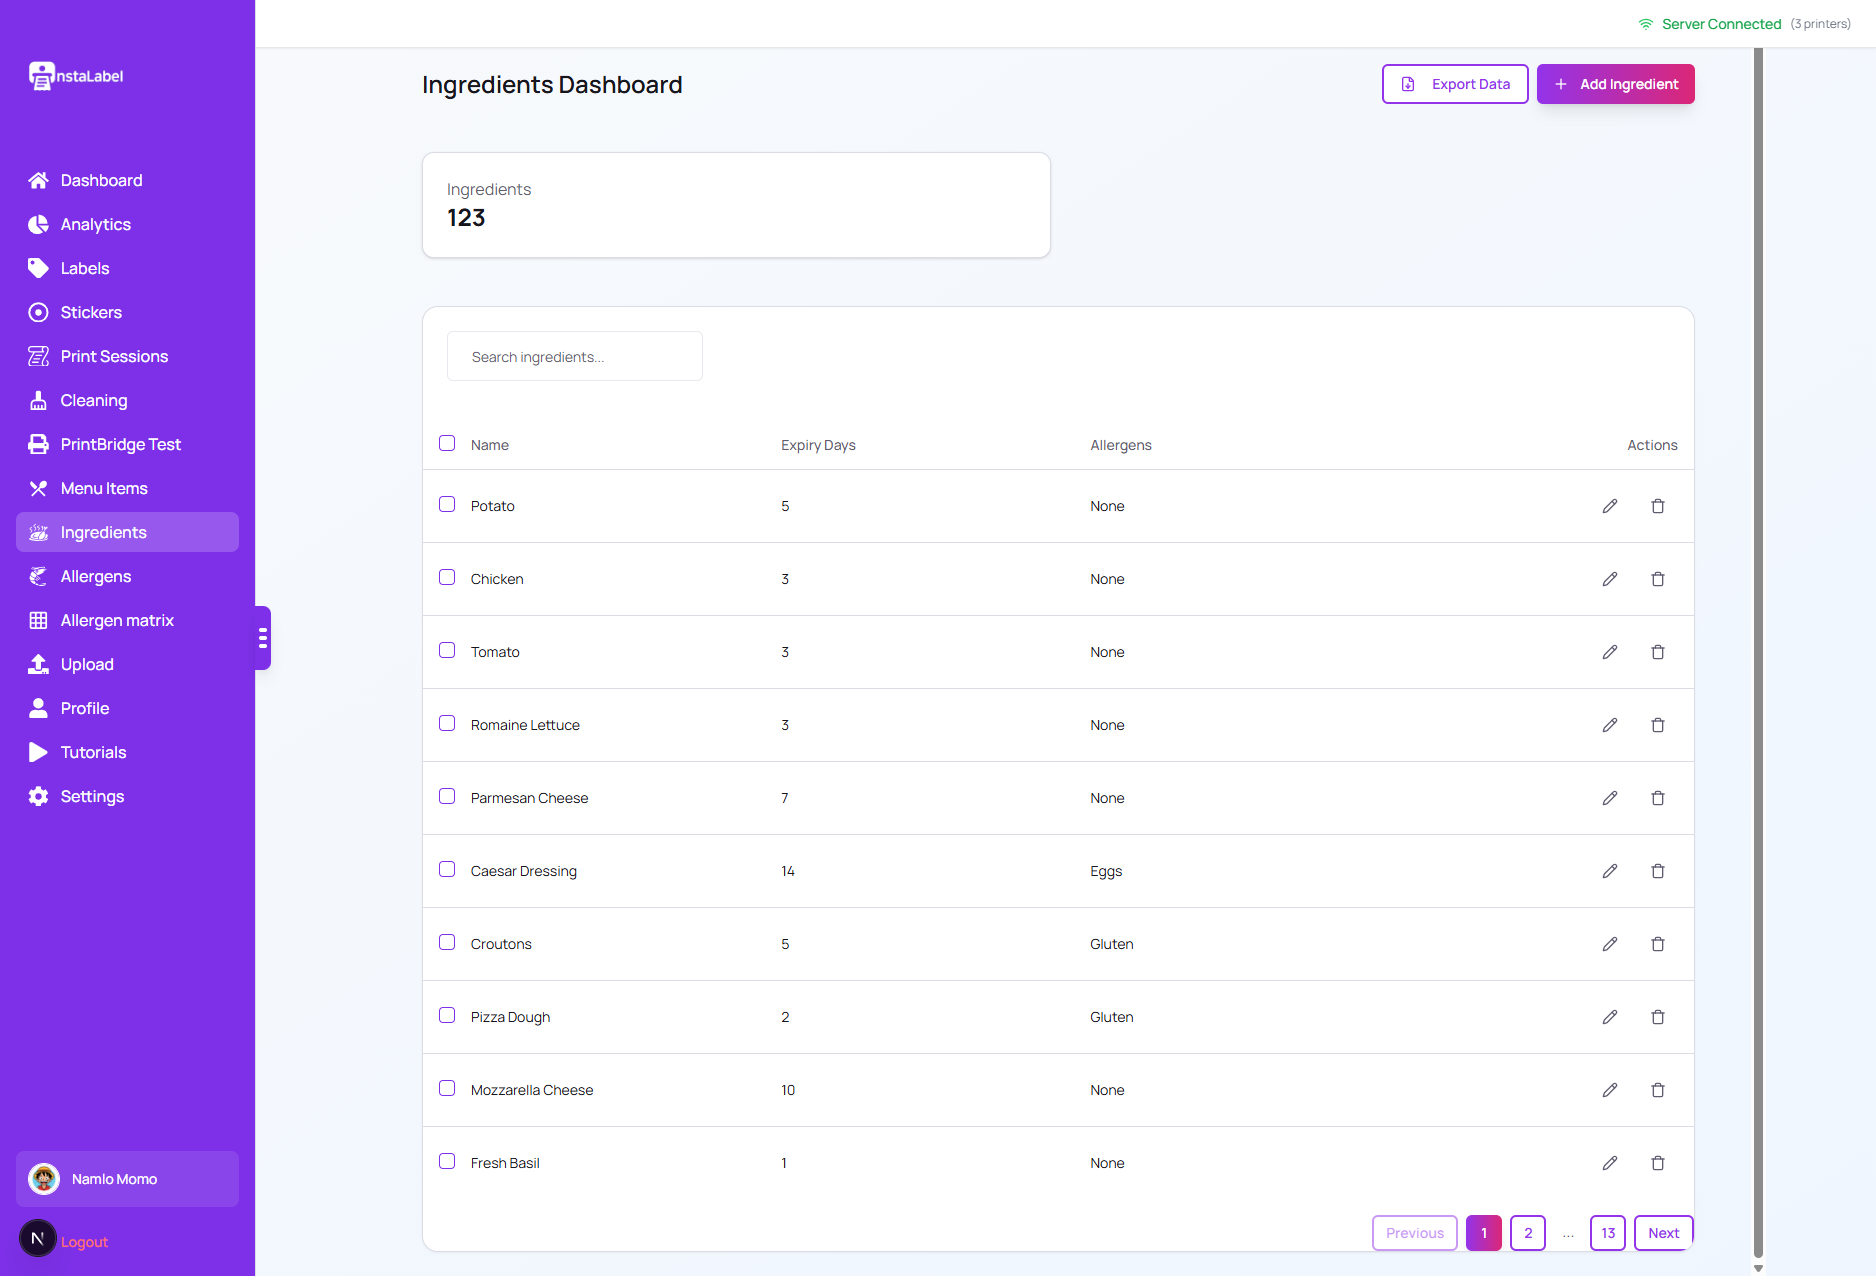
Task: Go to the Next page
Action: [1663, 1233]
